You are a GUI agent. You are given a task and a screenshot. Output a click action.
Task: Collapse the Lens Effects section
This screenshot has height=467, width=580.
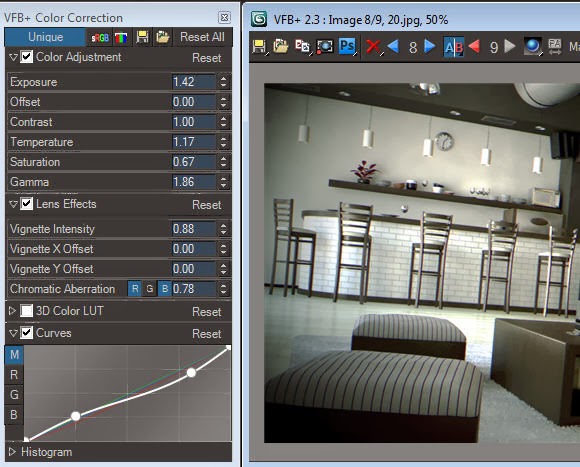(x=13, y=204)
